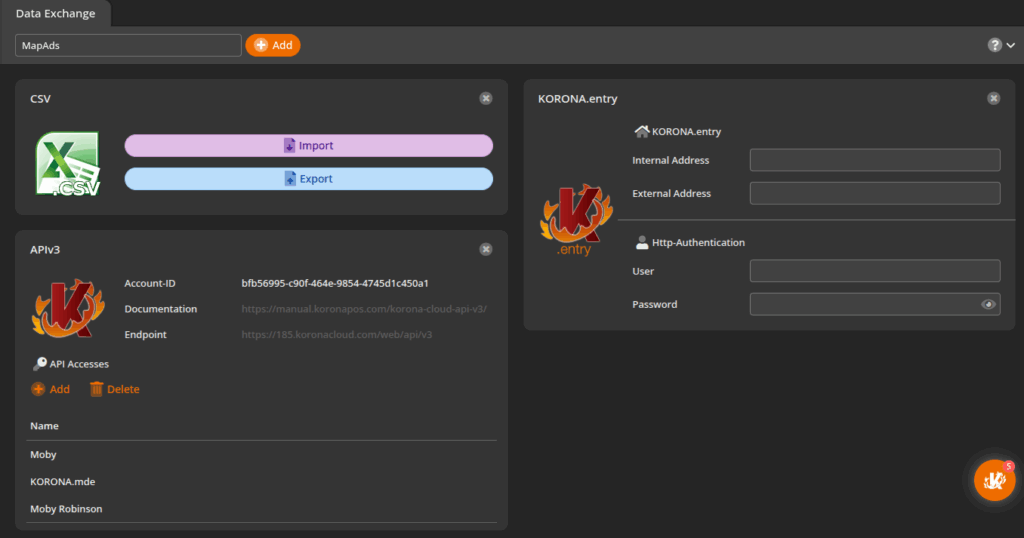Click the CSV Export button
Viewport: 1024px width, 538px height.
pos(308,179)
